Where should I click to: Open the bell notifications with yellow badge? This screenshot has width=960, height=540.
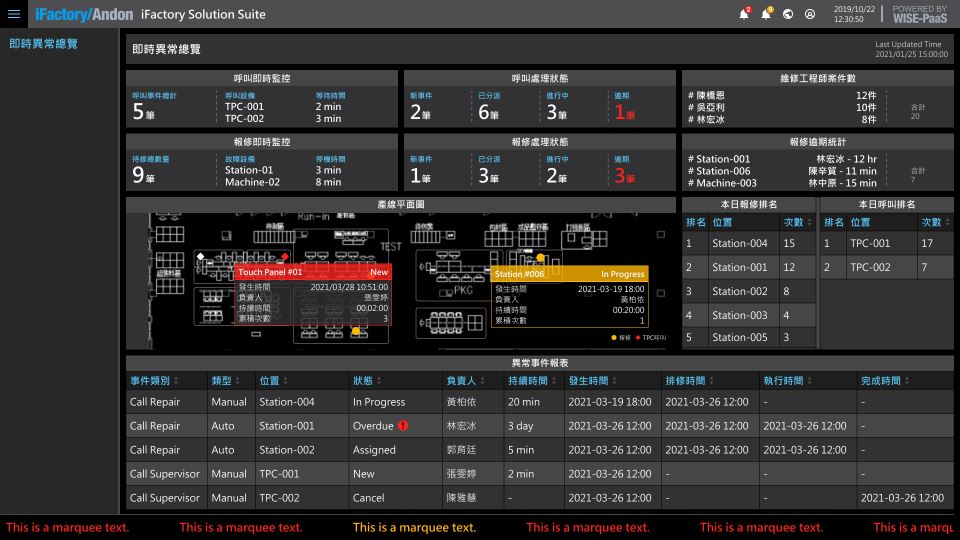coord(766,14)
